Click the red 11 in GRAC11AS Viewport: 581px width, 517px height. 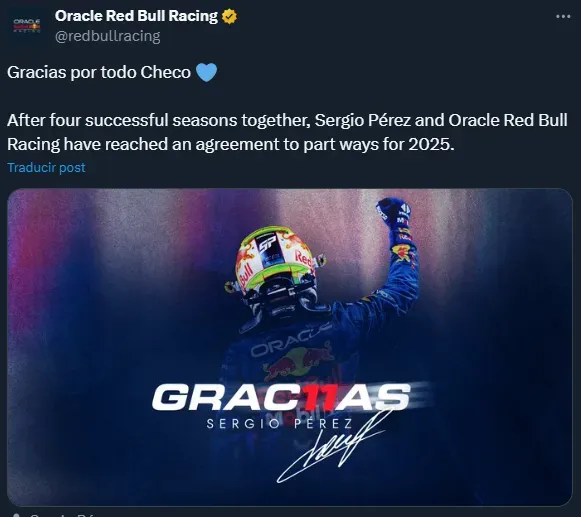(321, 397)
